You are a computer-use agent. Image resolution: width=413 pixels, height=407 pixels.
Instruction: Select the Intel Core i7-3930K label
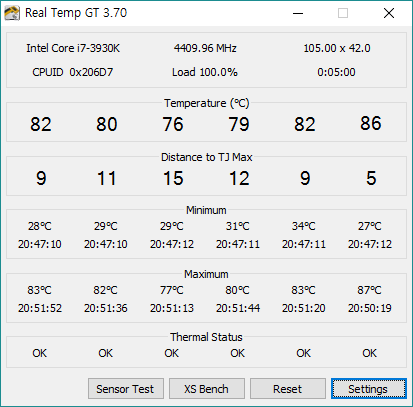(73, 48)
